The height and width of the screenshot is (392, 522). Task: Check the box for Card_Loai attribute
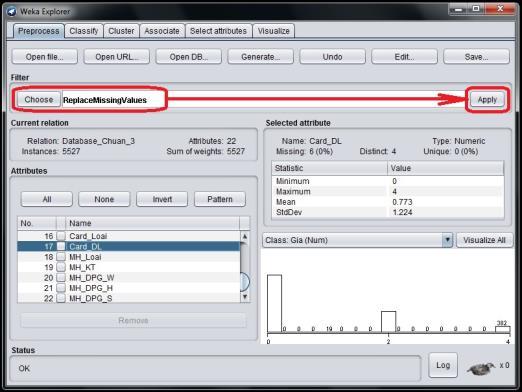(x=61, y=236)
